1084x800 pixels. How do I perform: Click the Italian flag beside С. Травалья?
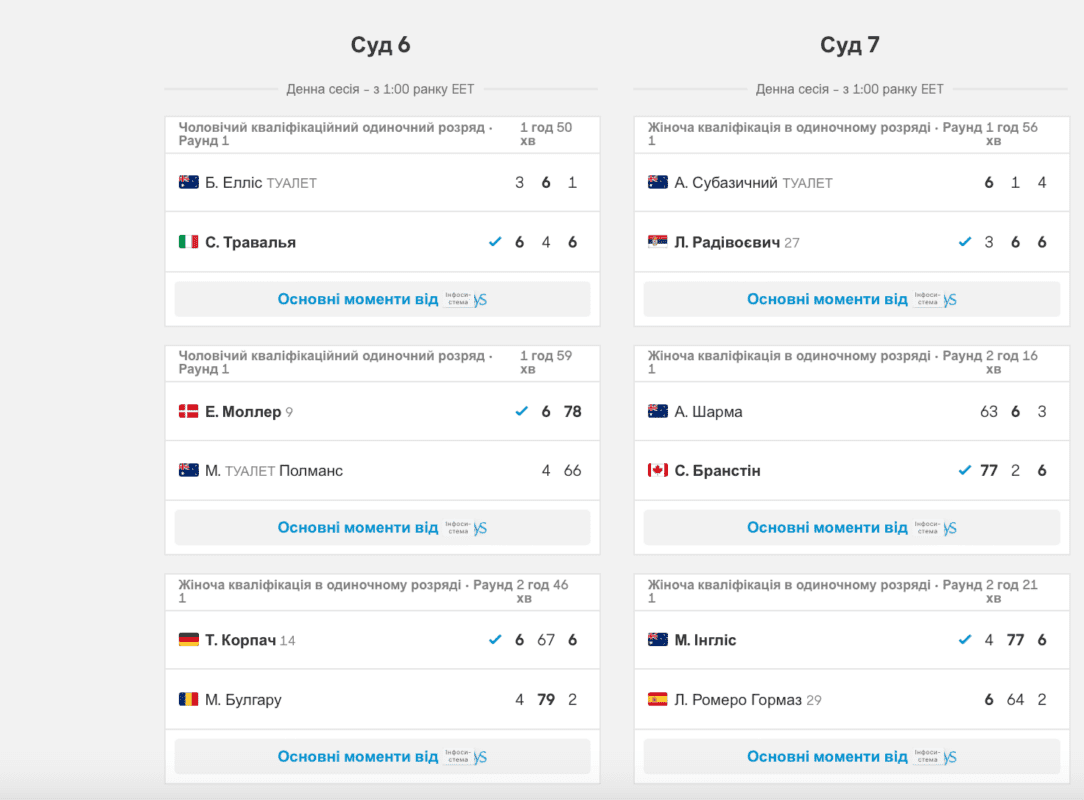click(x=188, y=242)
